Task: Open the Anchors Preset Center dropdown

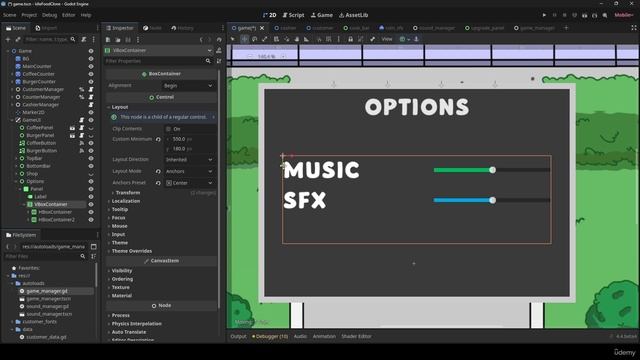Action: coord(189,183)
